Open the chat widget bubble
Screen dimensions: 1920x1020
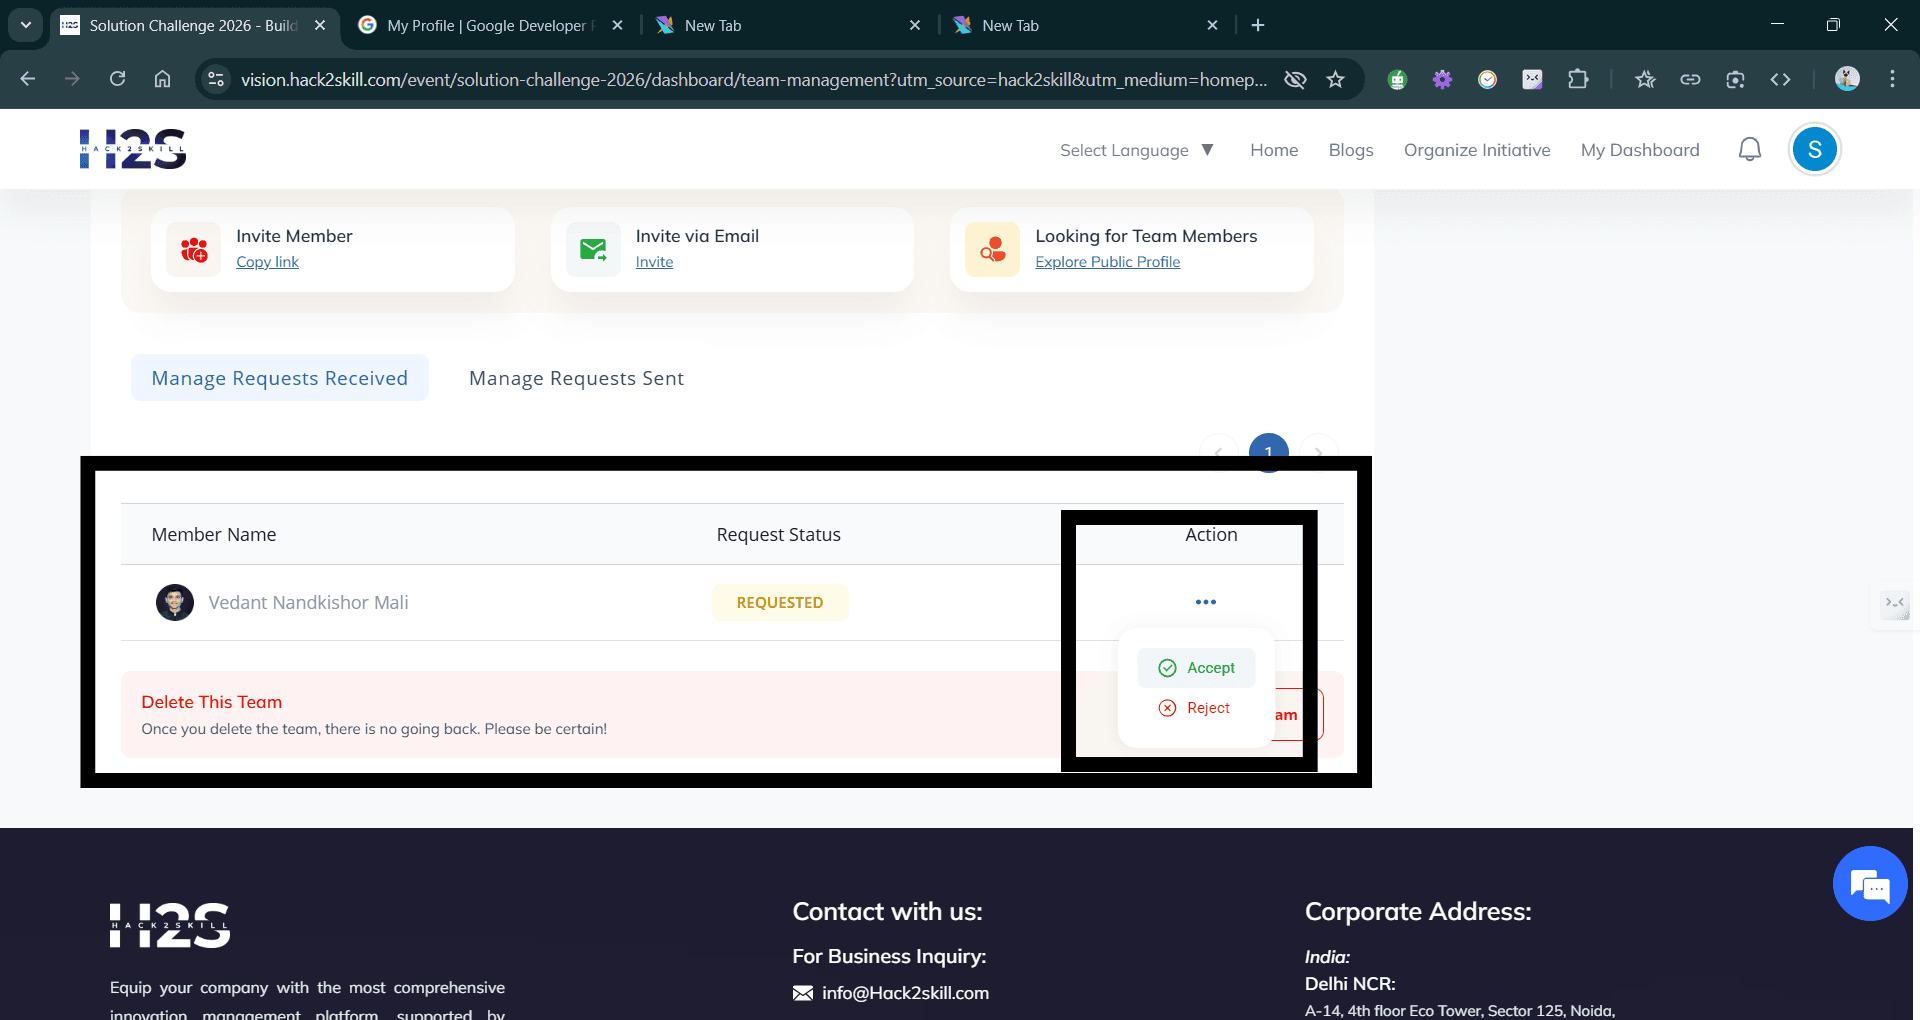(1869, 883)
